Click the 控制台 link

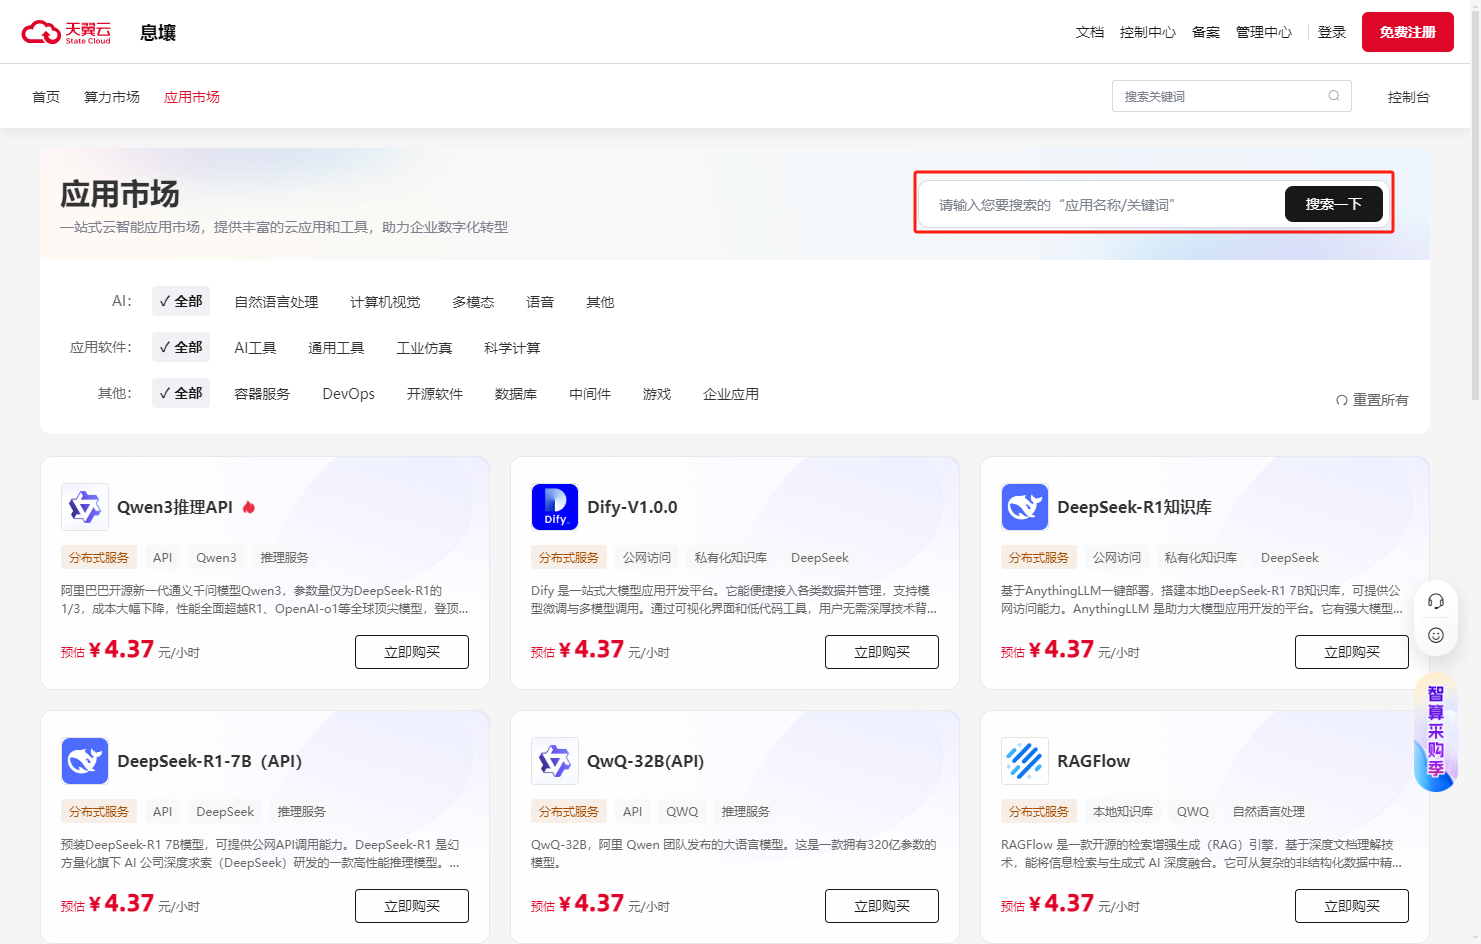coord(1409,97)
